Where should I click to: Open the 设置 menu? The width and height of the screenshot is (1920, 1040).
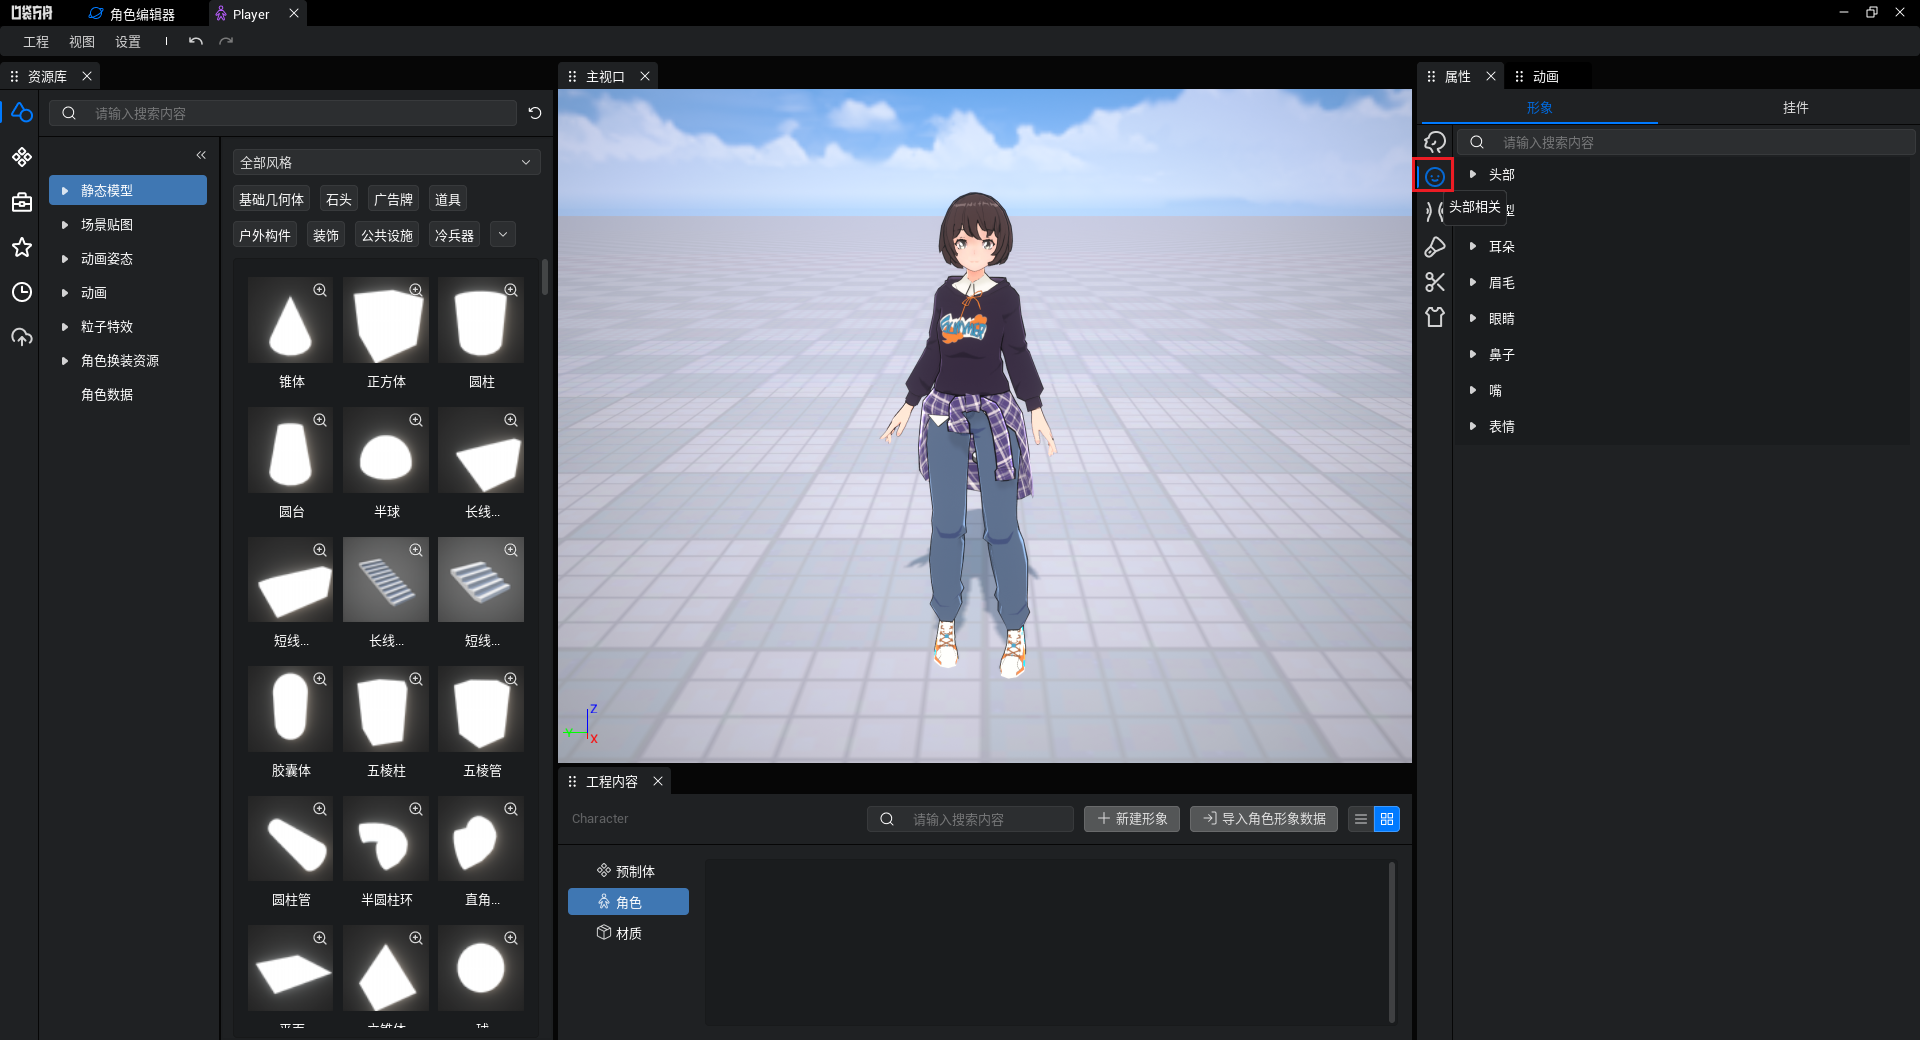(x=128, y=42)
